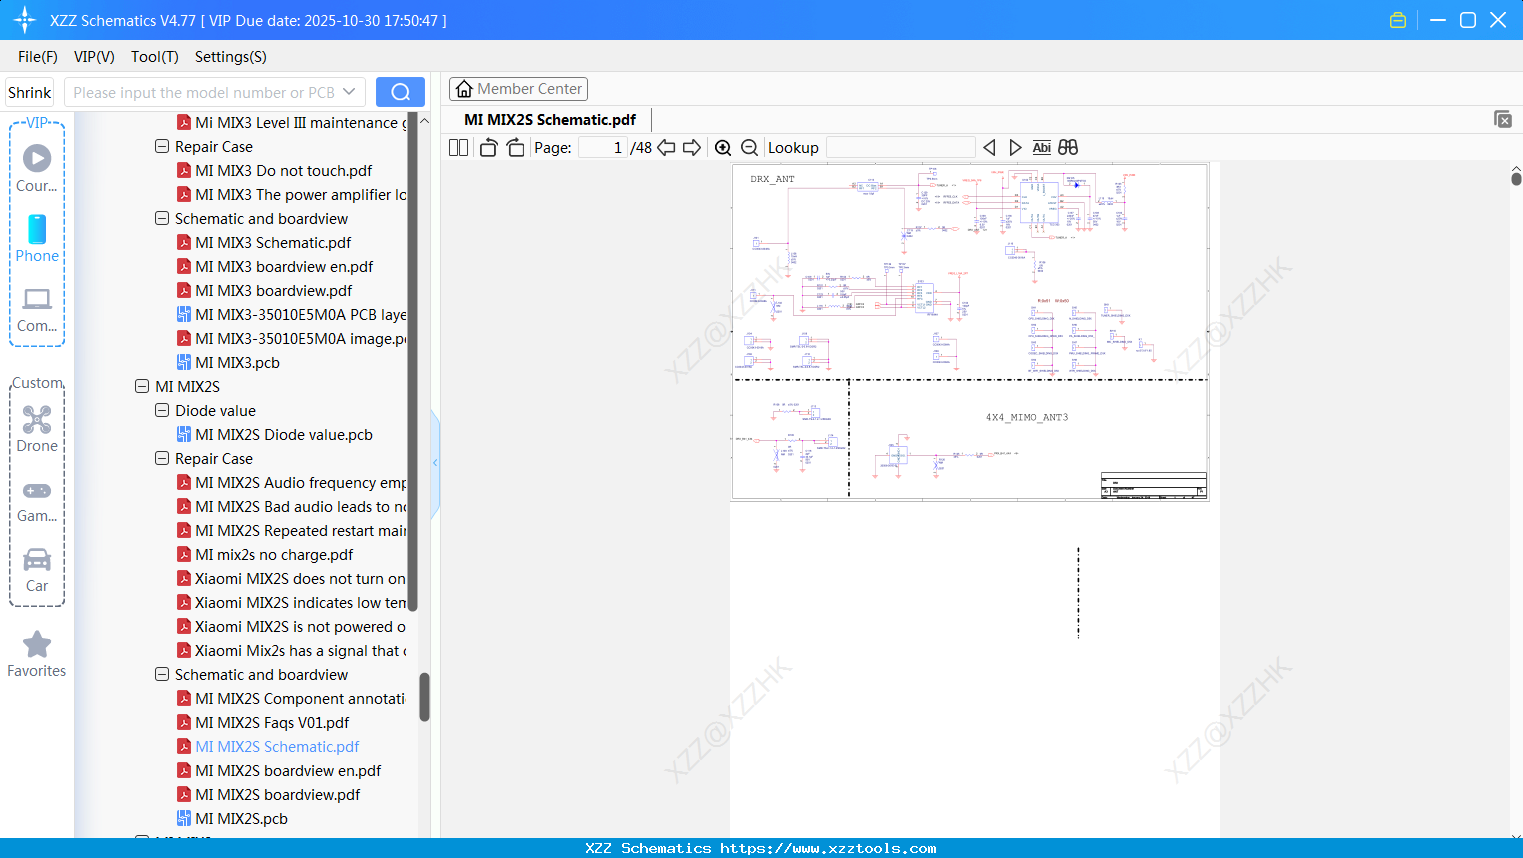Click the DRX_ANT schematic page
This screenshot has height=858, width=1523.
coord(970,332)
